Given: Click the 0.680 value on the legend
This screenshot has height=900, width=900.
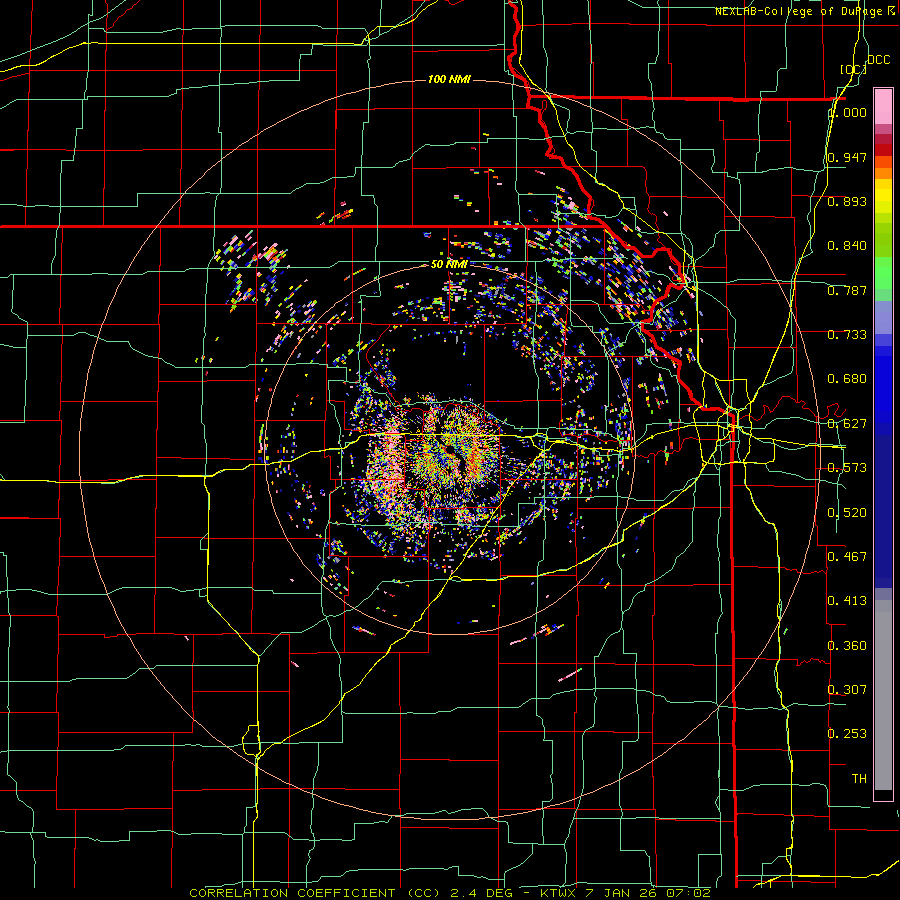Looking at the screenshot, I should click(x=847, y=379).
